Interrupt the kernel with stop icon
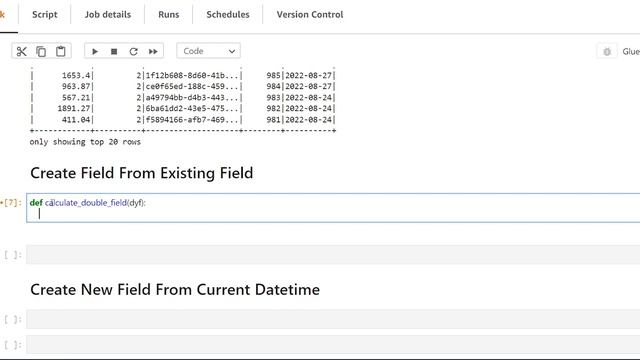Image resolution: width=640 pixels, height=360 pixels. coord(114,51)
